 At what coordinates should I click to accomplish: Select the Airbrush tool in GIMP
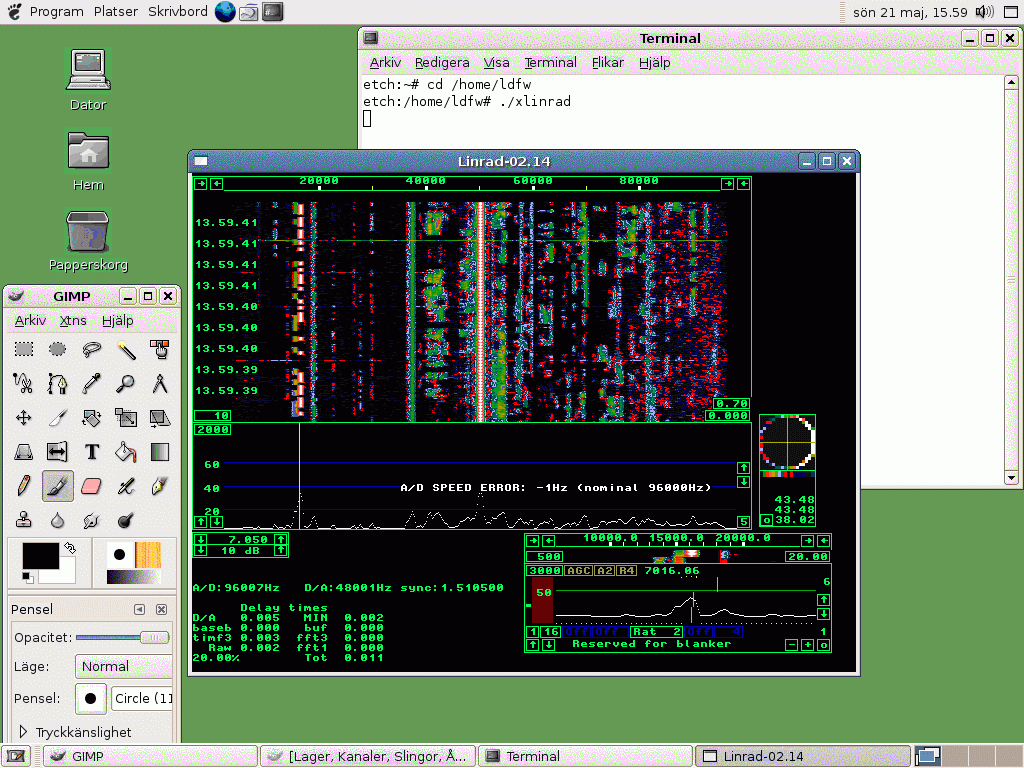click(125, 486)
